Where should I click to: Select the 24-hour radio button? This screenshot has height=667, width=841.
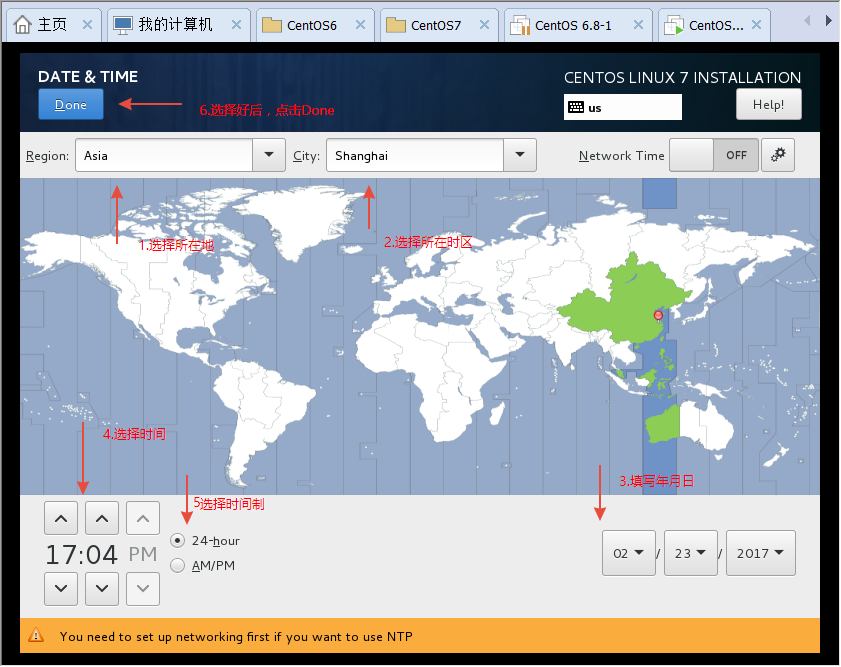click(178, 540)
